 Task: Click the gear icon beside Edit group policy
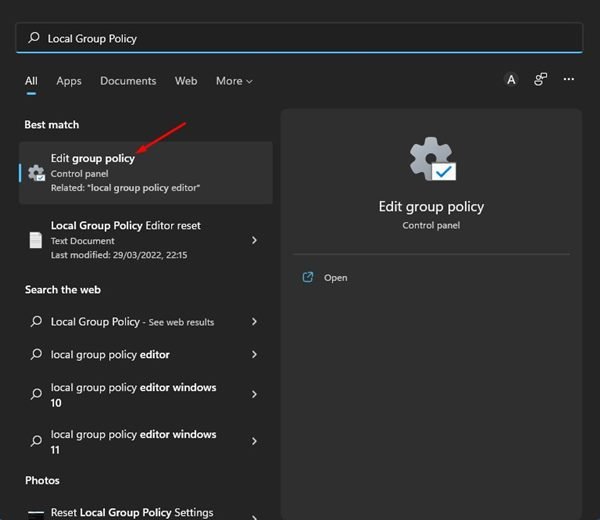(x=36, y=173)
